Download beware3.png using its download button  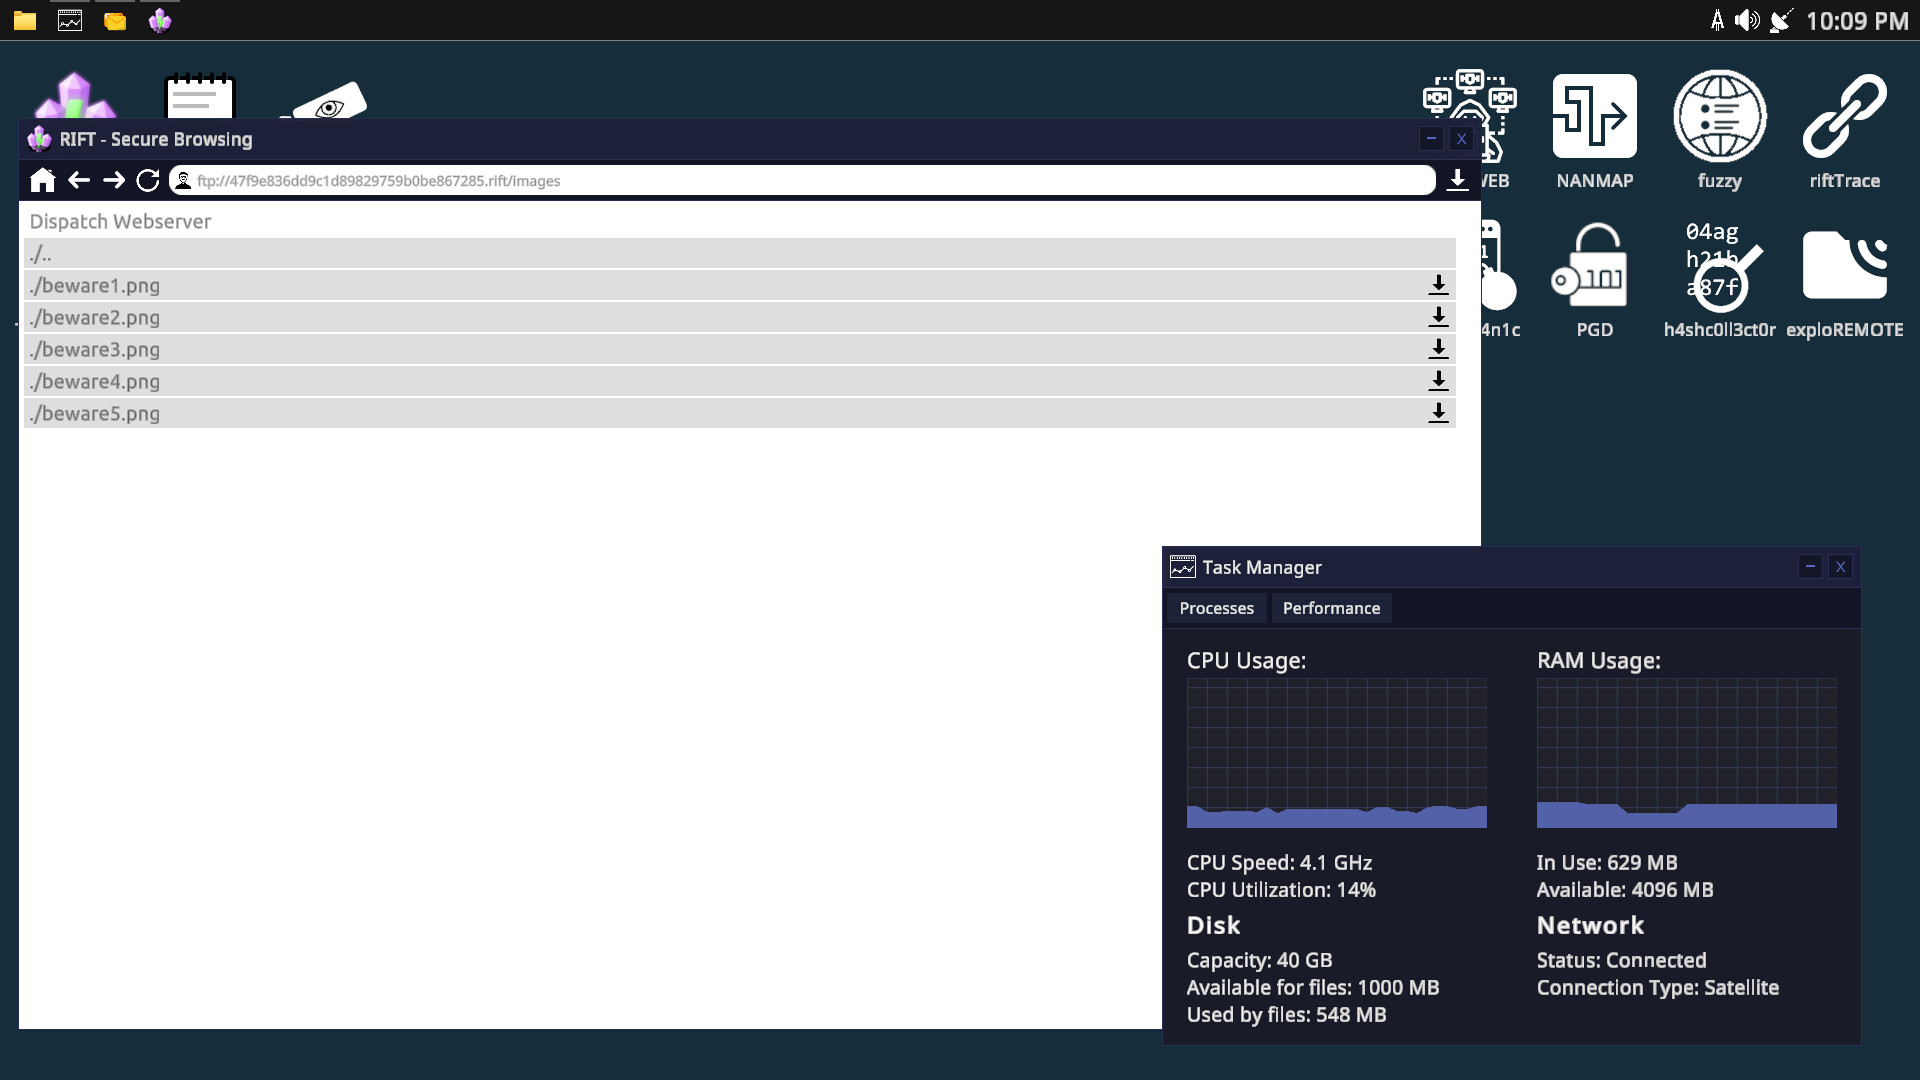click(x=1439, y=349)
